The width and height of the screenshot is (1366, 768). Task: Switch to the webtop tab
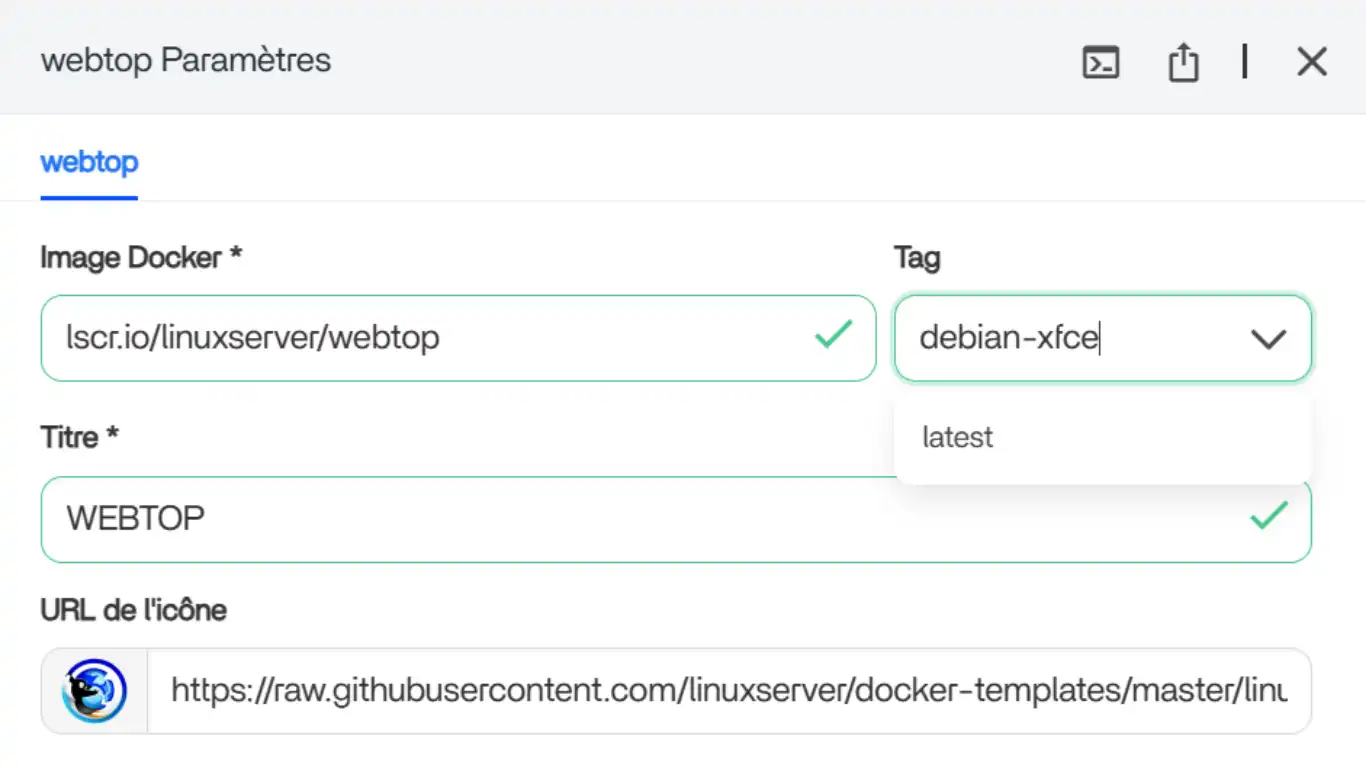tap(89, 162)
